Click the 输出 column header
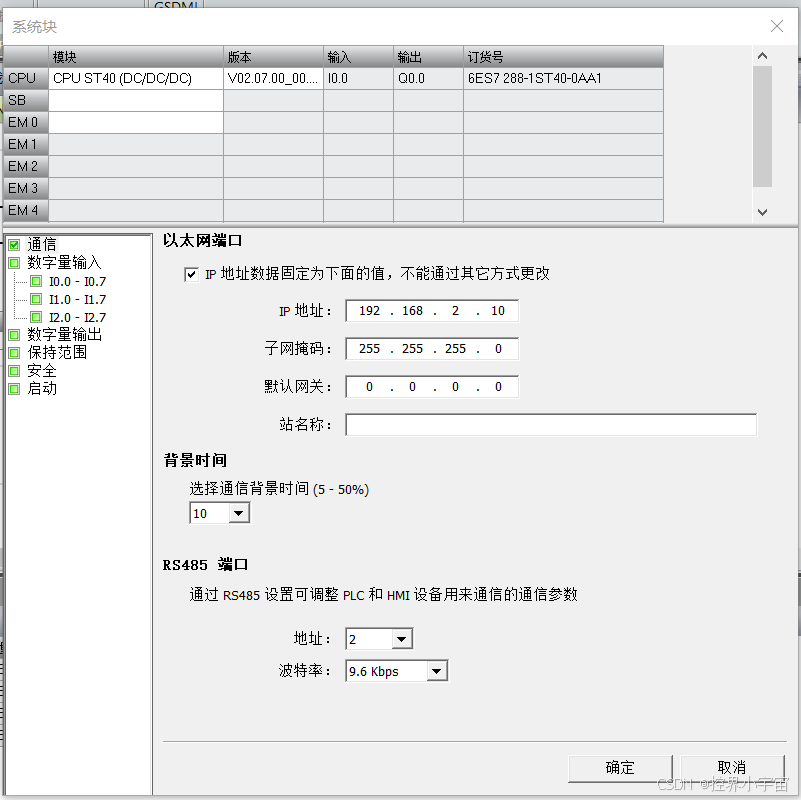The height and width of the screenshot is (800, 801). point(429,57)
